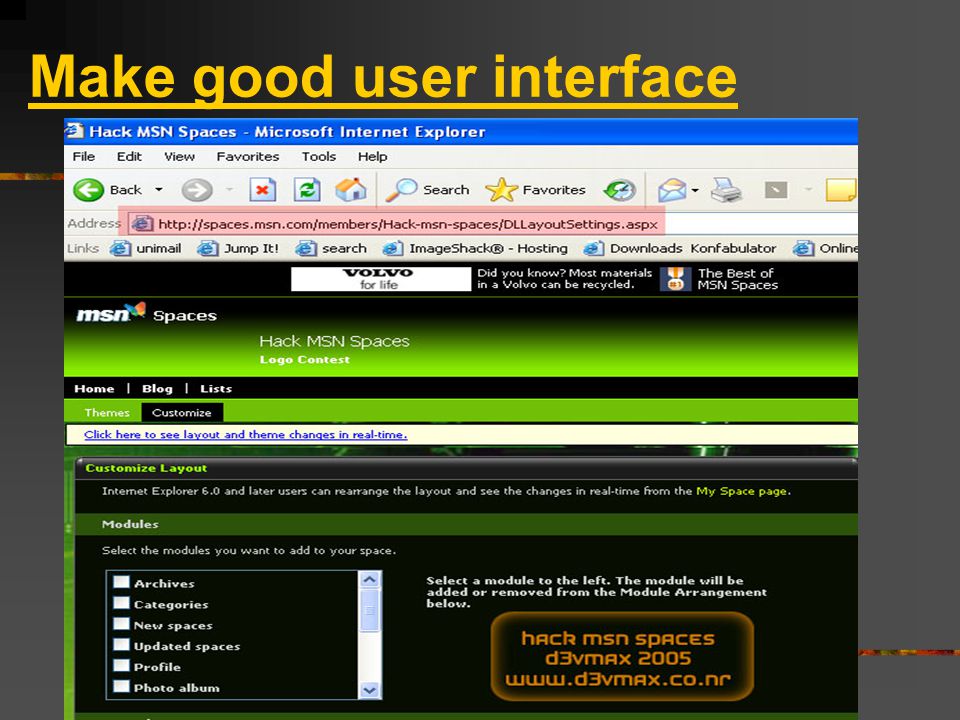The image size is (960, 720).
Task: Open the Tools menu
Action: click(x=318, y=157)
